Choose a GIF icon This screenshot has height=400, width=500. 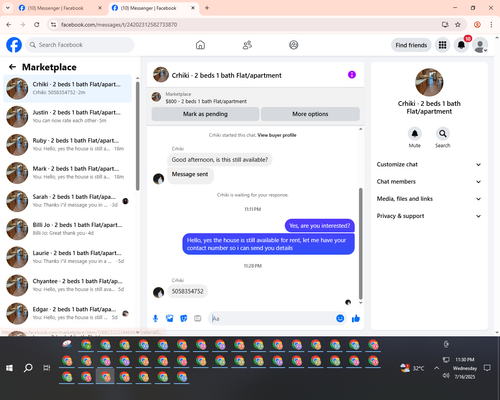(198, 318)
